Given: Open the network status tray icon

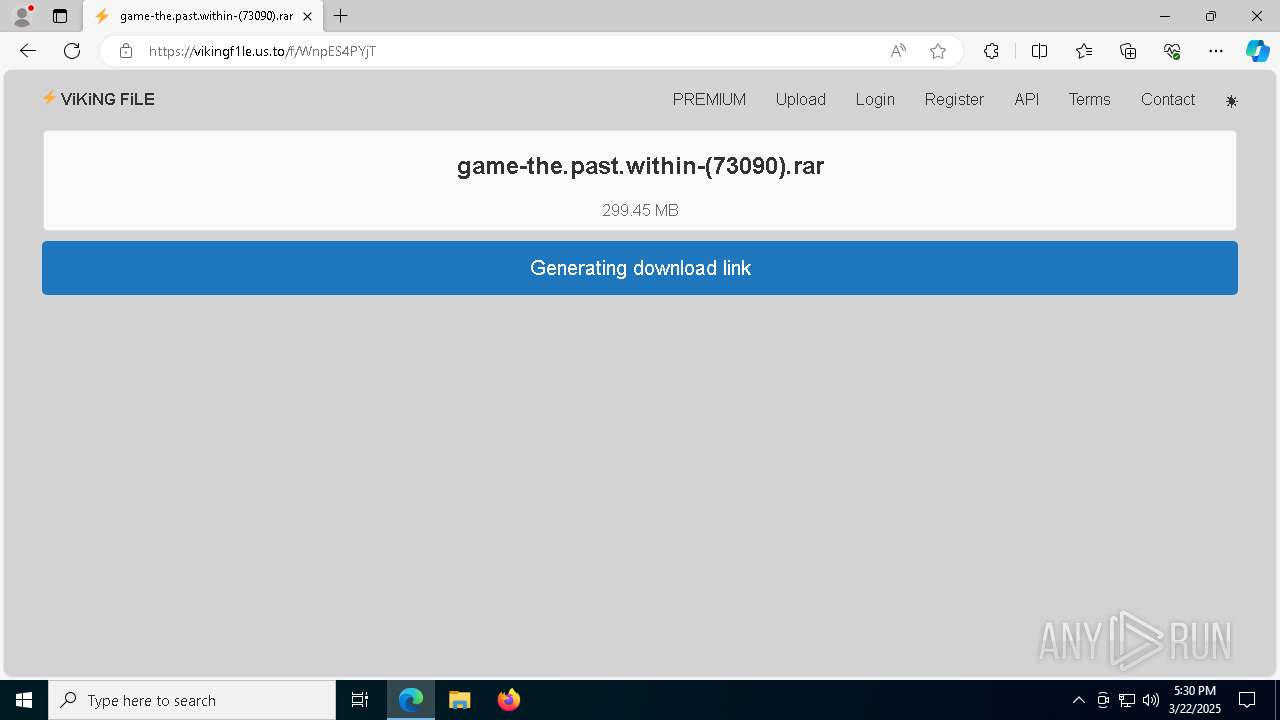Looking at the screenshot, I should 1127,700.
